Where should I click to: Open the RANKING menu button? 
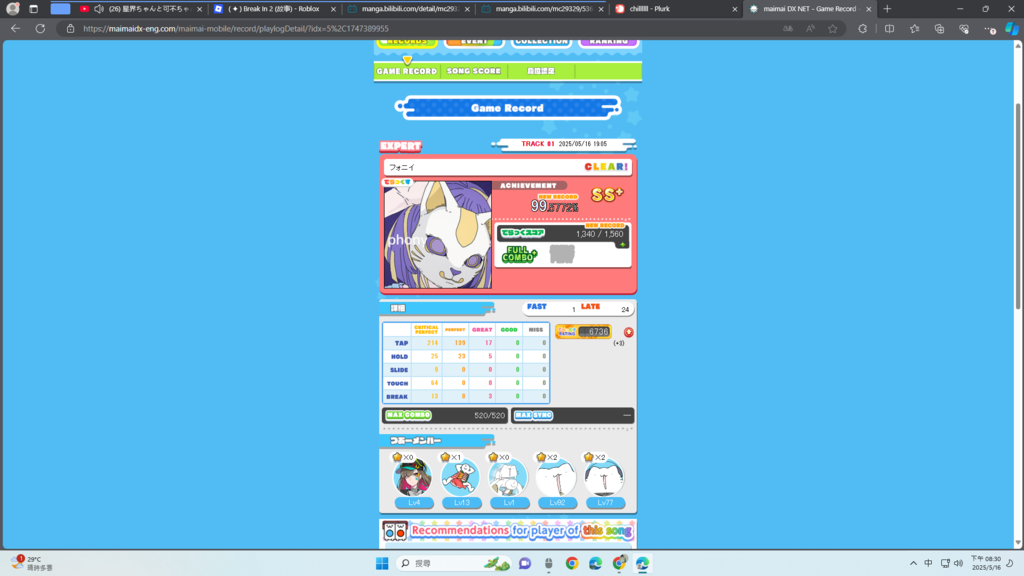pyautogui.click(x=609, y=42)
